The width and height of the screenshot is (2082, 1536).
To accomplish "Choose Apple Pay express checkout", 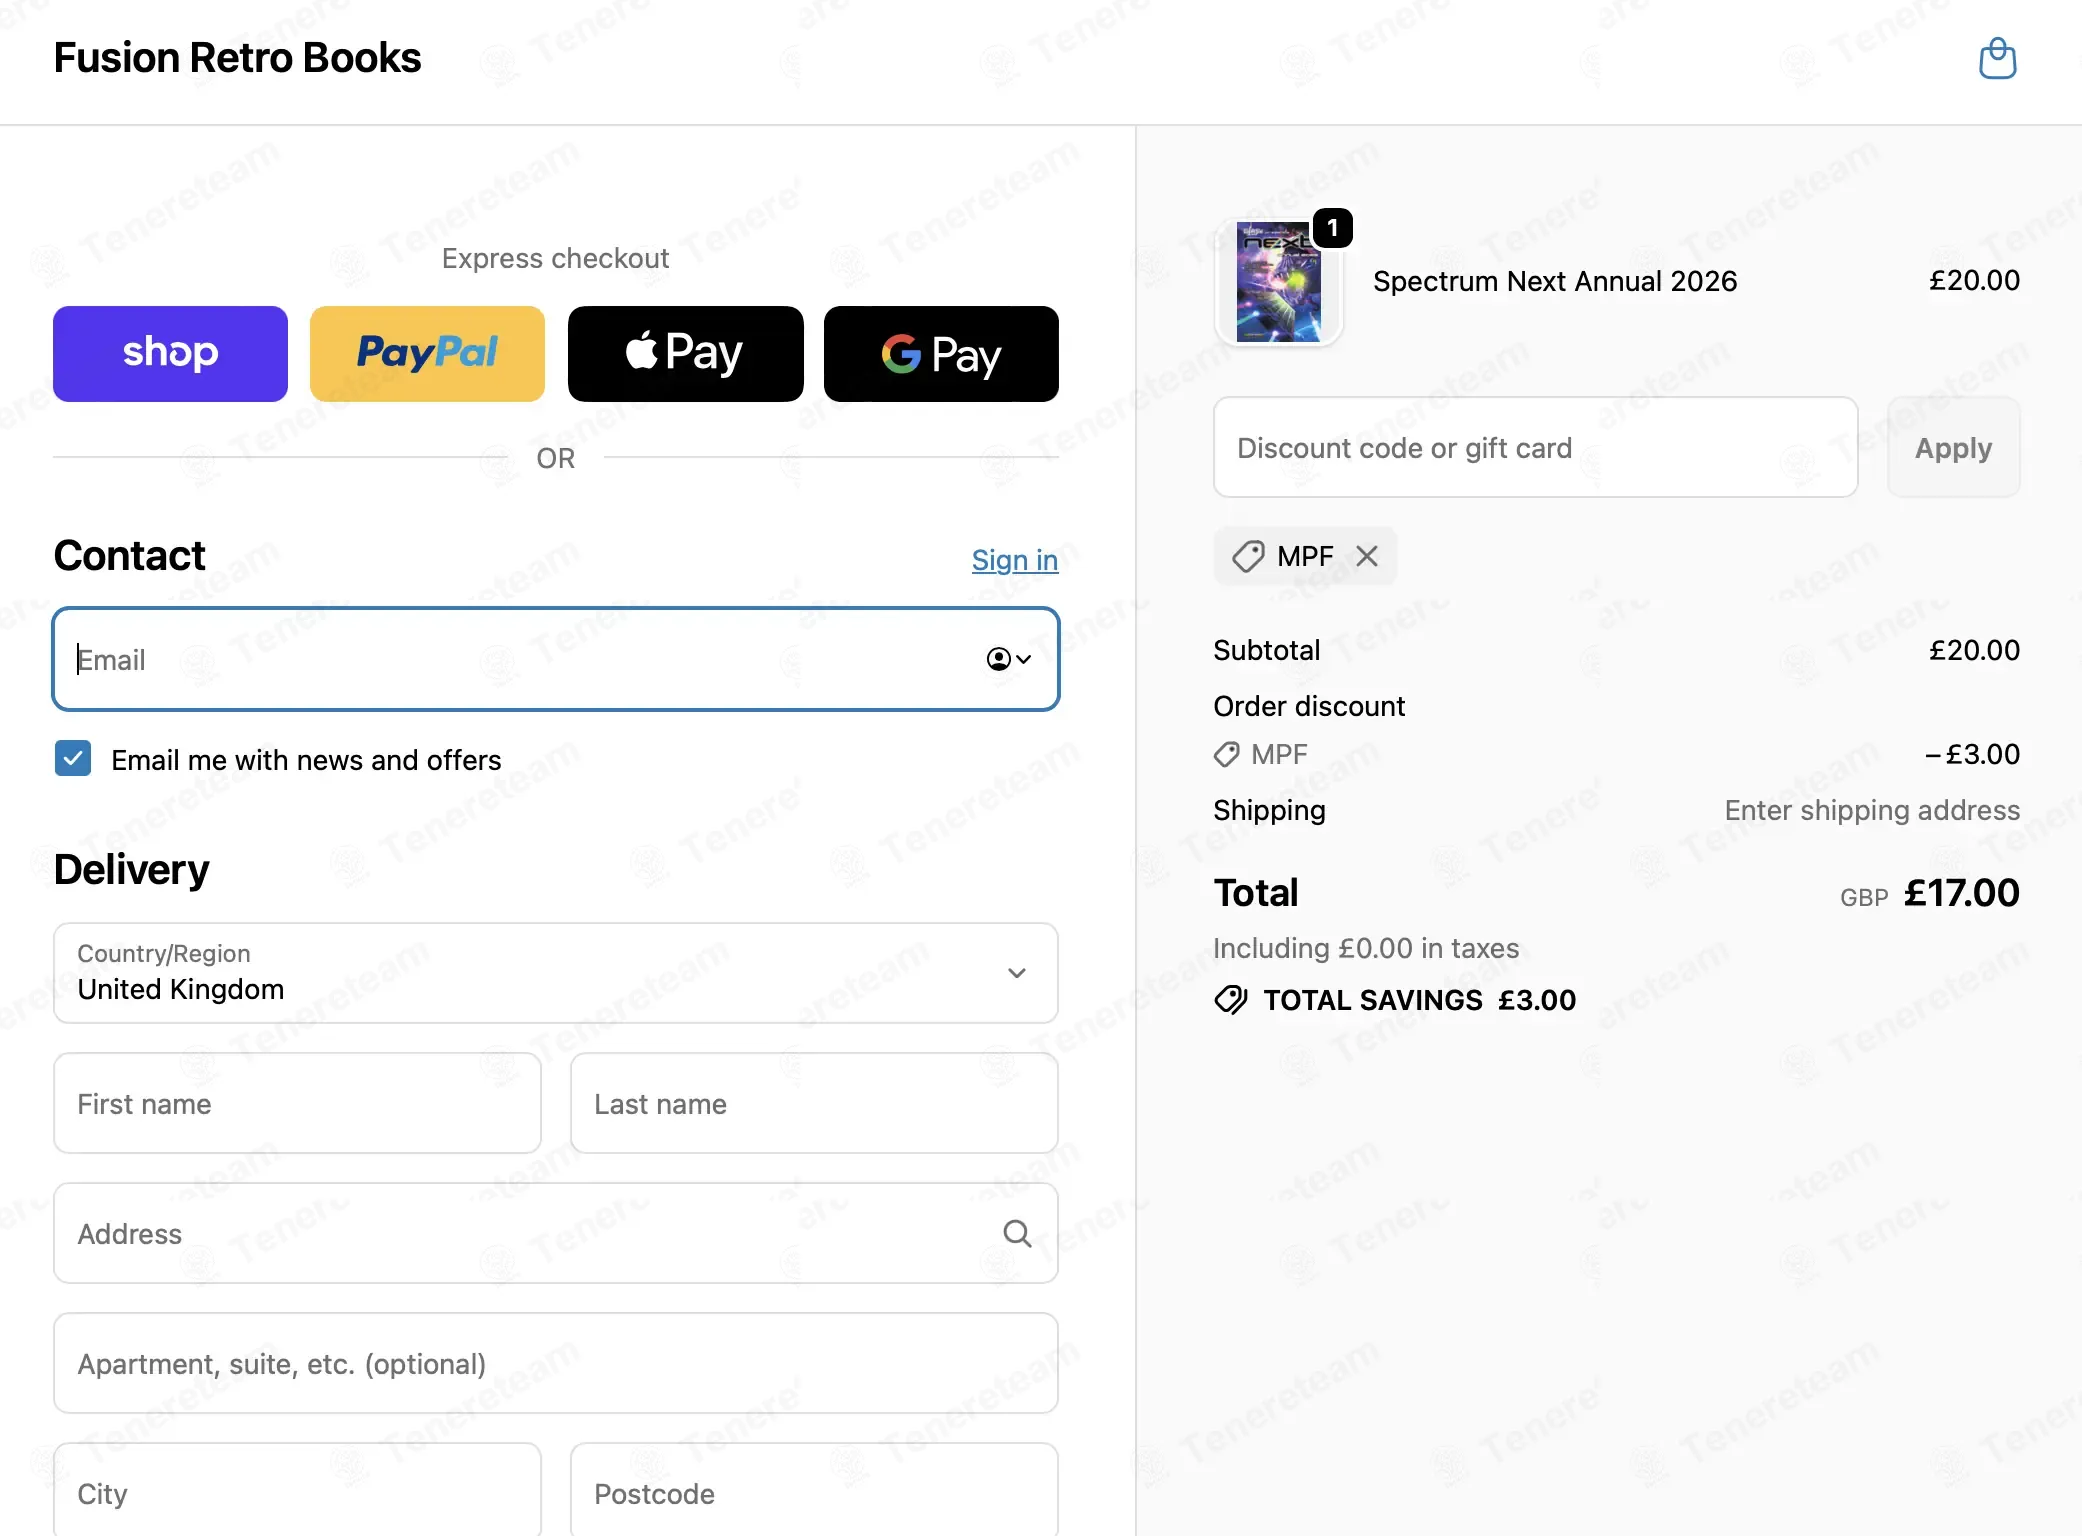I will (685, 354).
